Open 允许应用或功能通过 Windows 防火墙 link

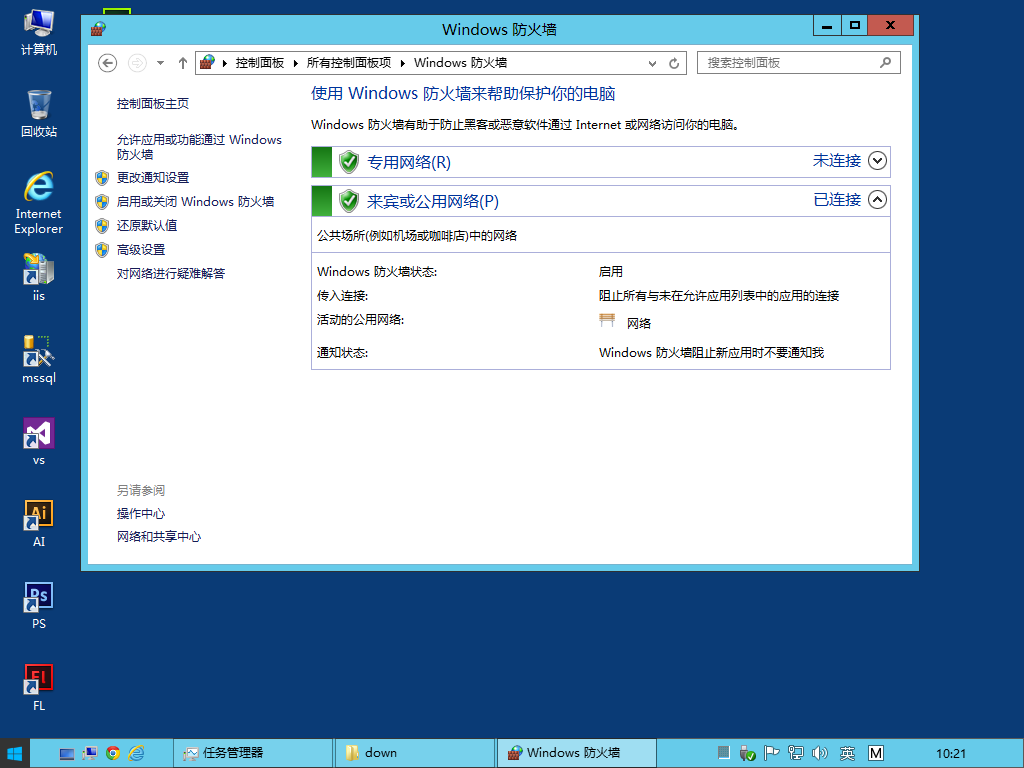pyautogui.click(x=199, y=147)
